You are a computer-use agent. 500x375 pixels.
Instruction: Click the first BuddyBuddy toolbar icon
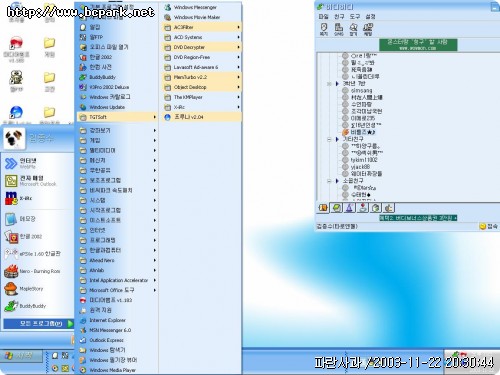pos(323,29)
